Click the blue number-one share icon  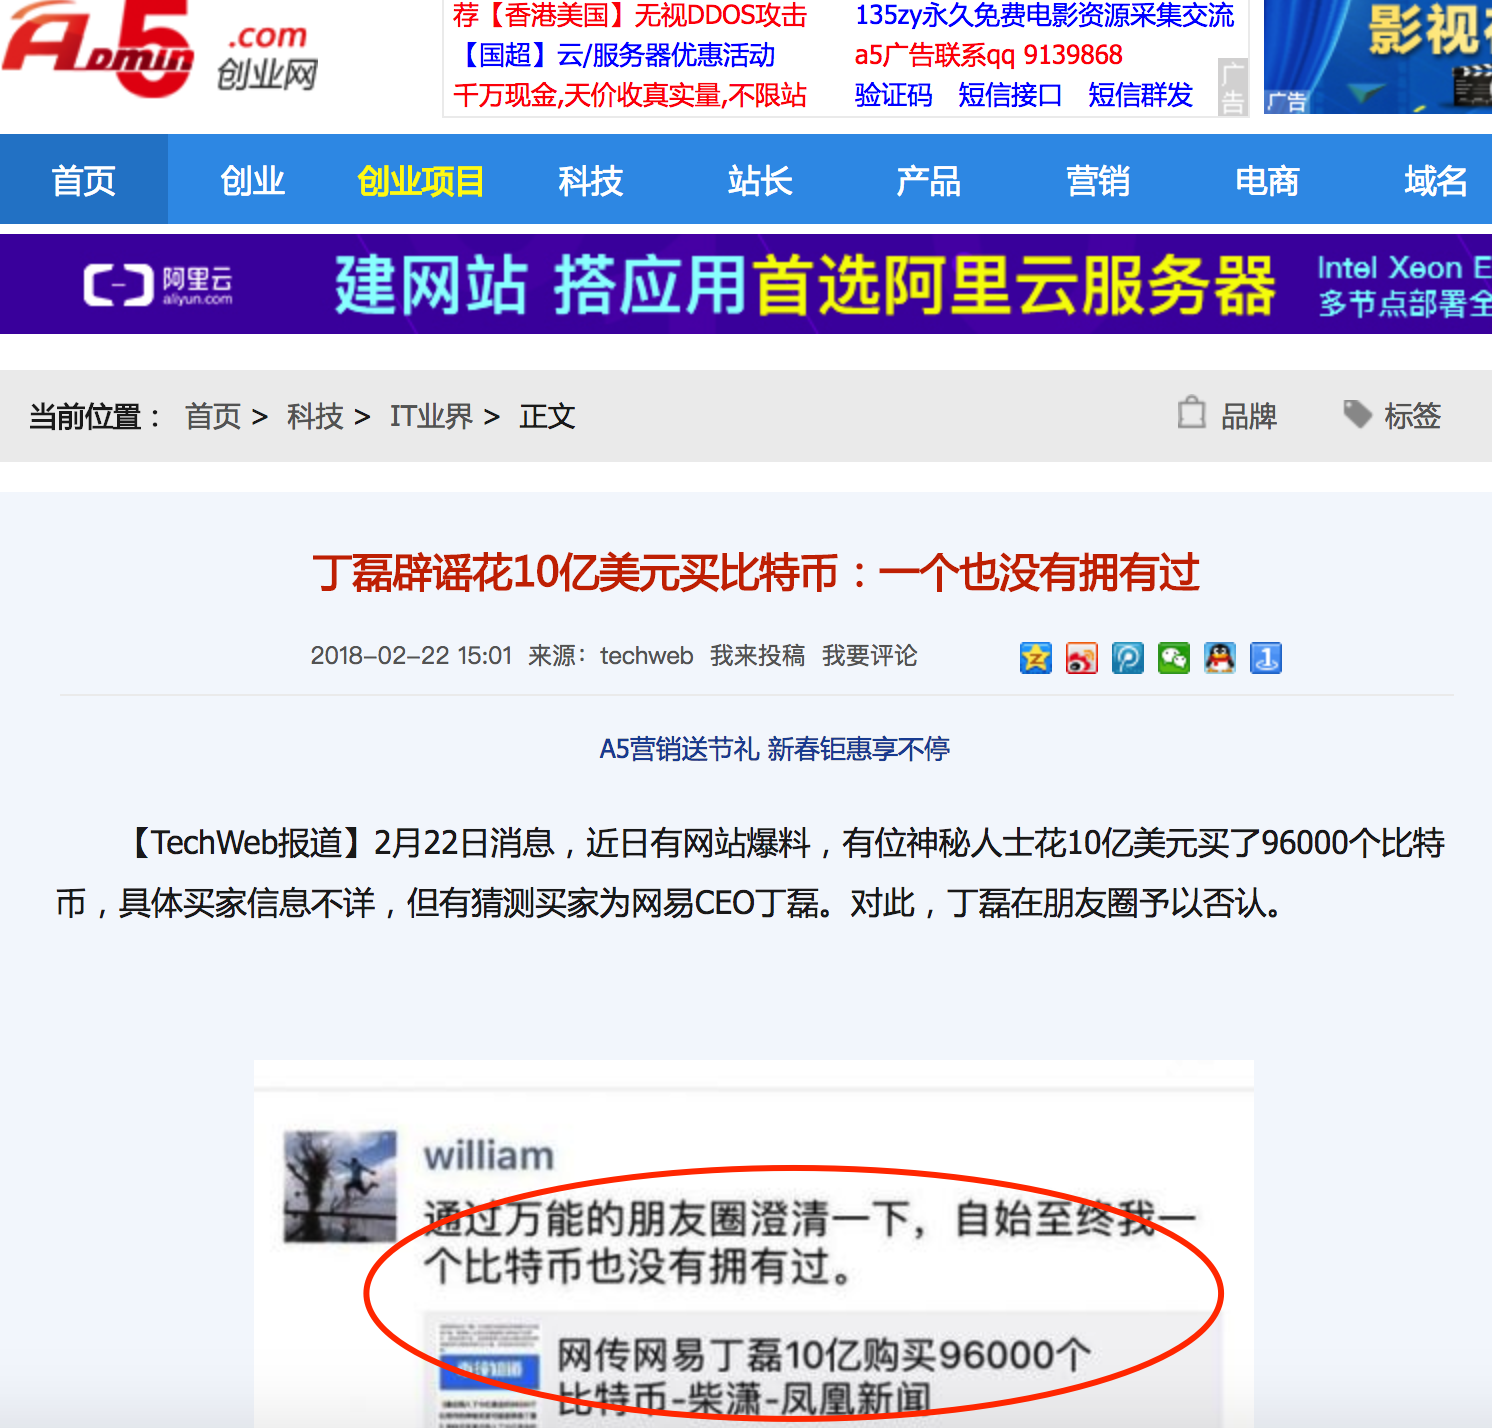(x=1266, y=658)
